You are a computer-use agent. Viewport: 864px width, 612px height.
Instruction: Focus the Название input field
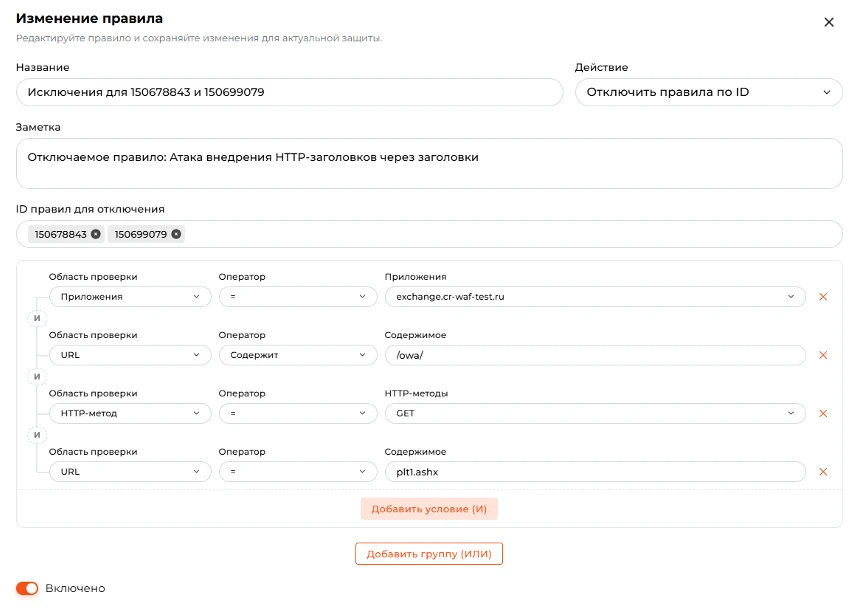289,92
